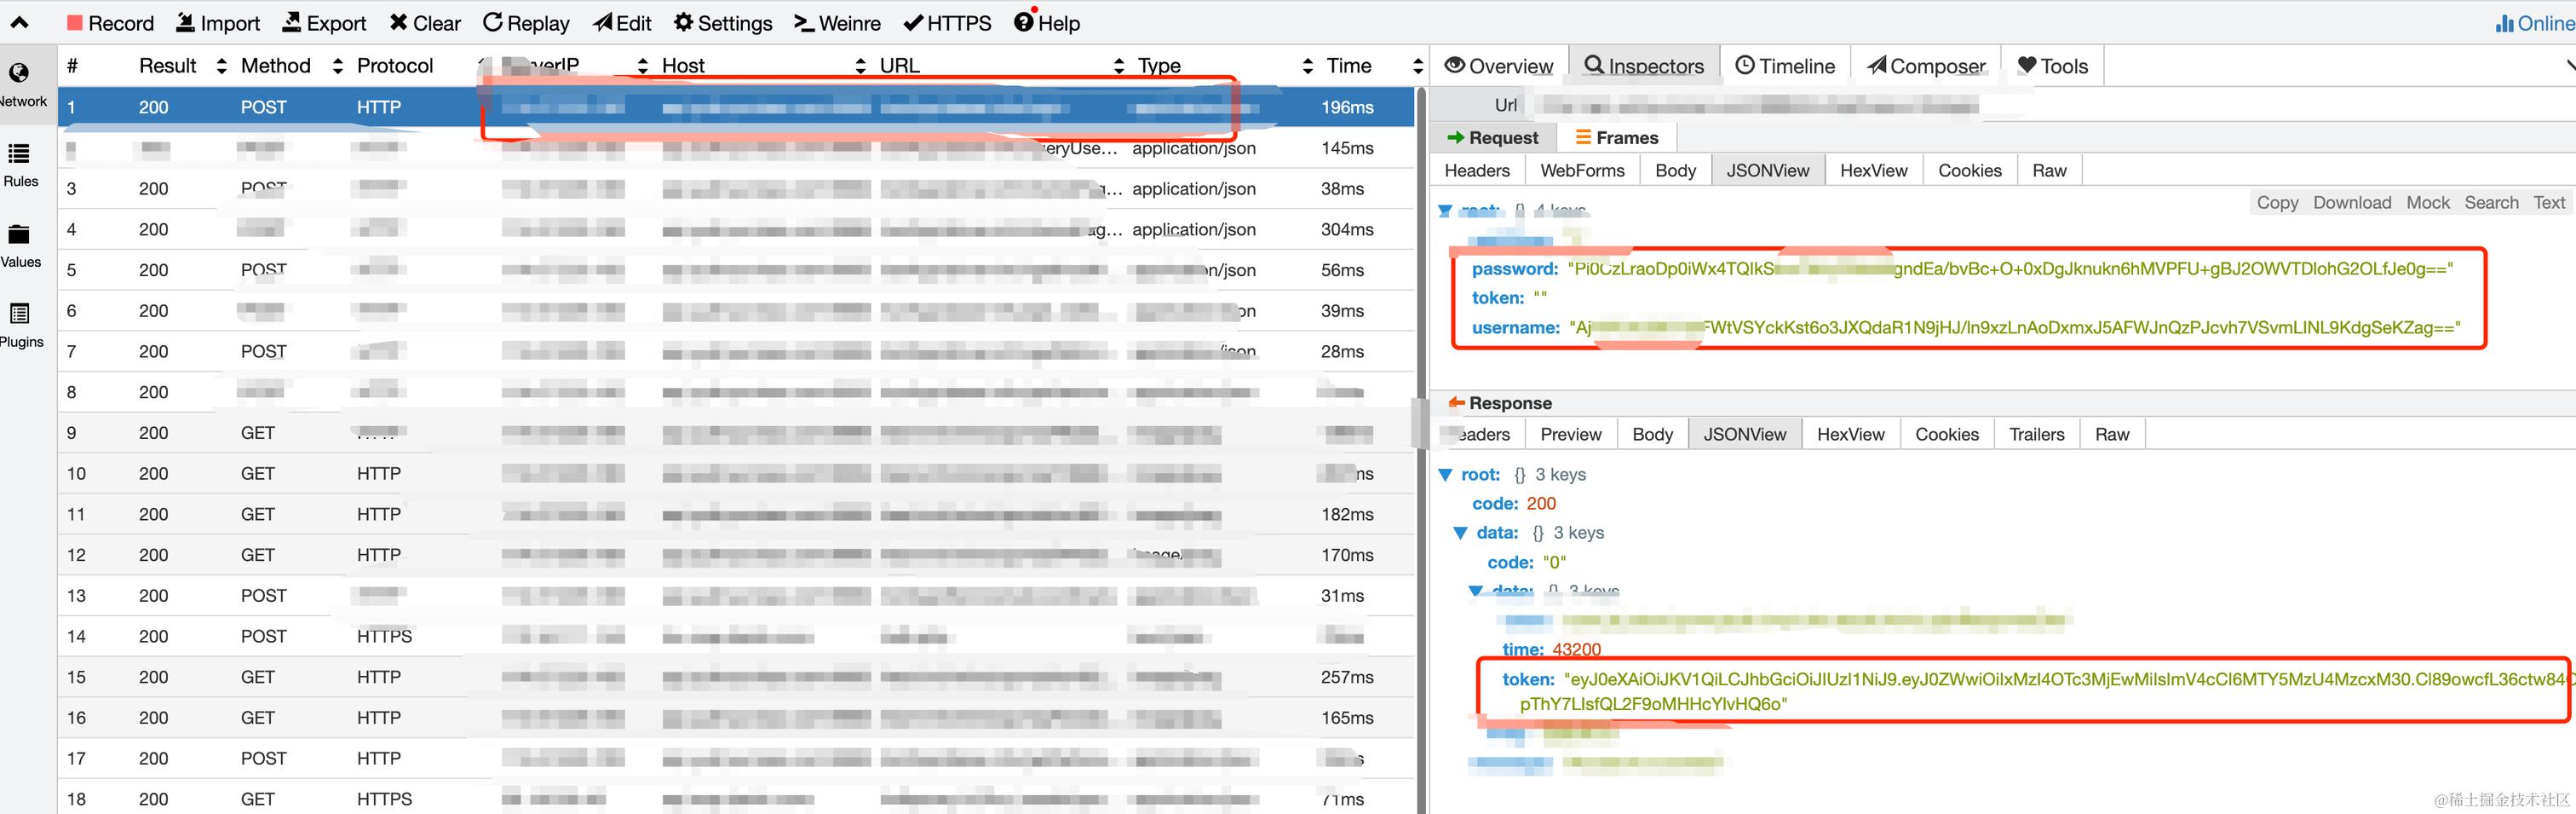Select session row 14 using HTTPS

(736, 637)
